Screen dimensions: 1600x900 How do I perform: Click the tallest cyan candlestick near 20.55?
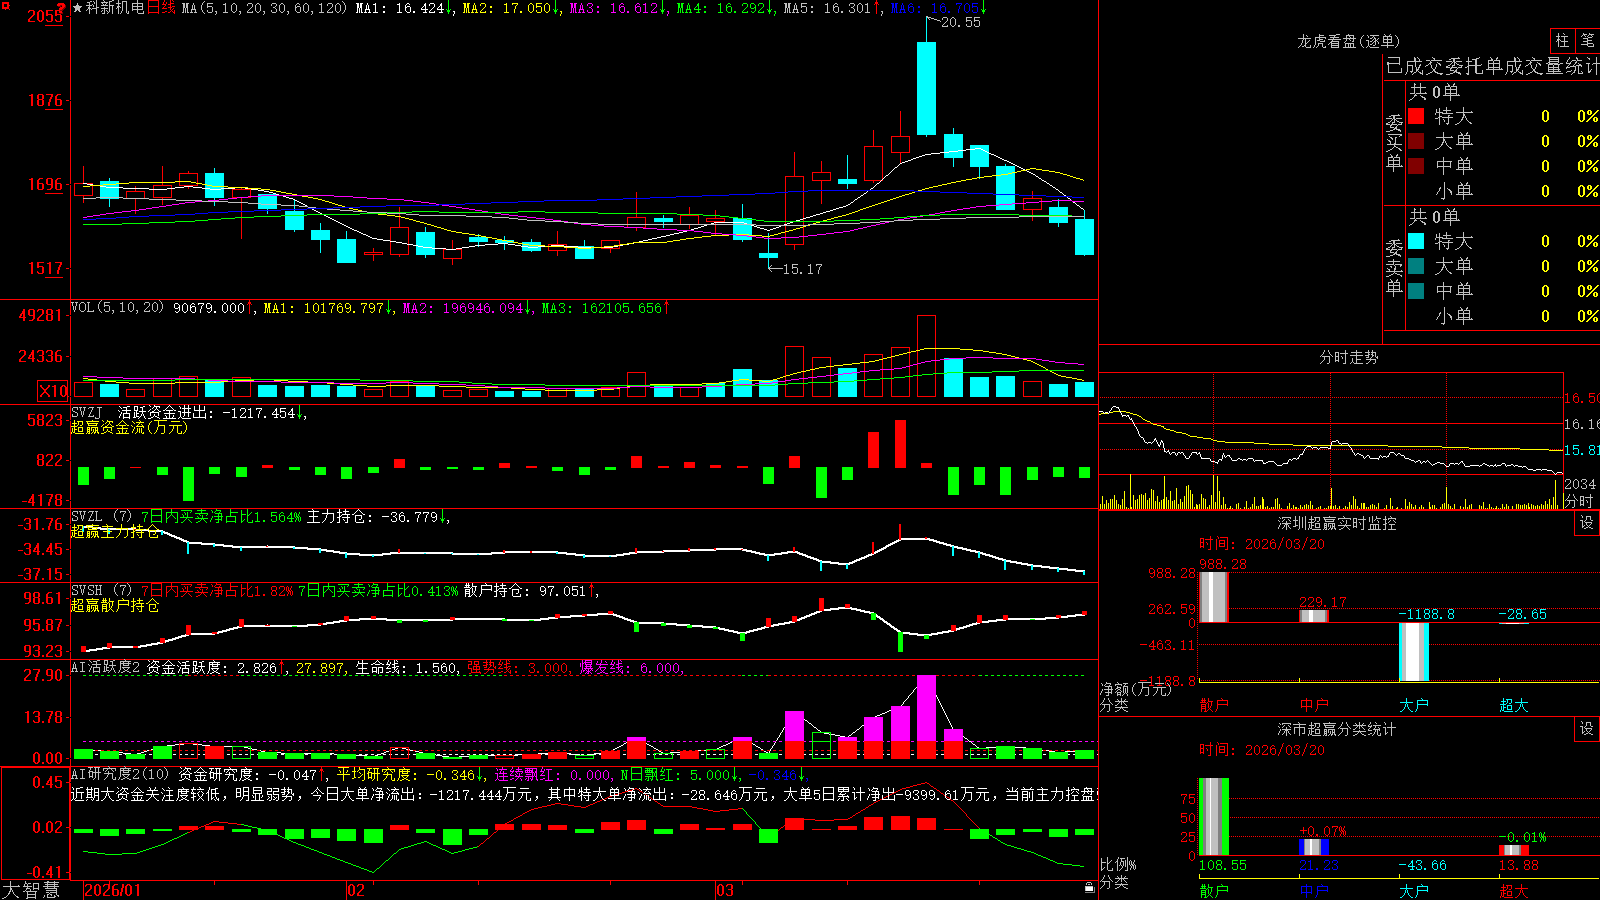pyautogui.click(x=927, y=88)
